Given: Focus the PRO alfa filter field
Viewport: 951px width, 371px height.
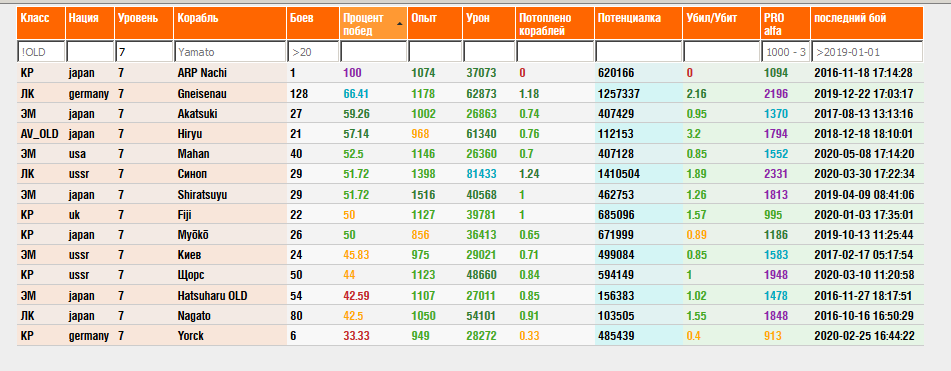Looking at the screenshot, I should click(x=785, y=52).
